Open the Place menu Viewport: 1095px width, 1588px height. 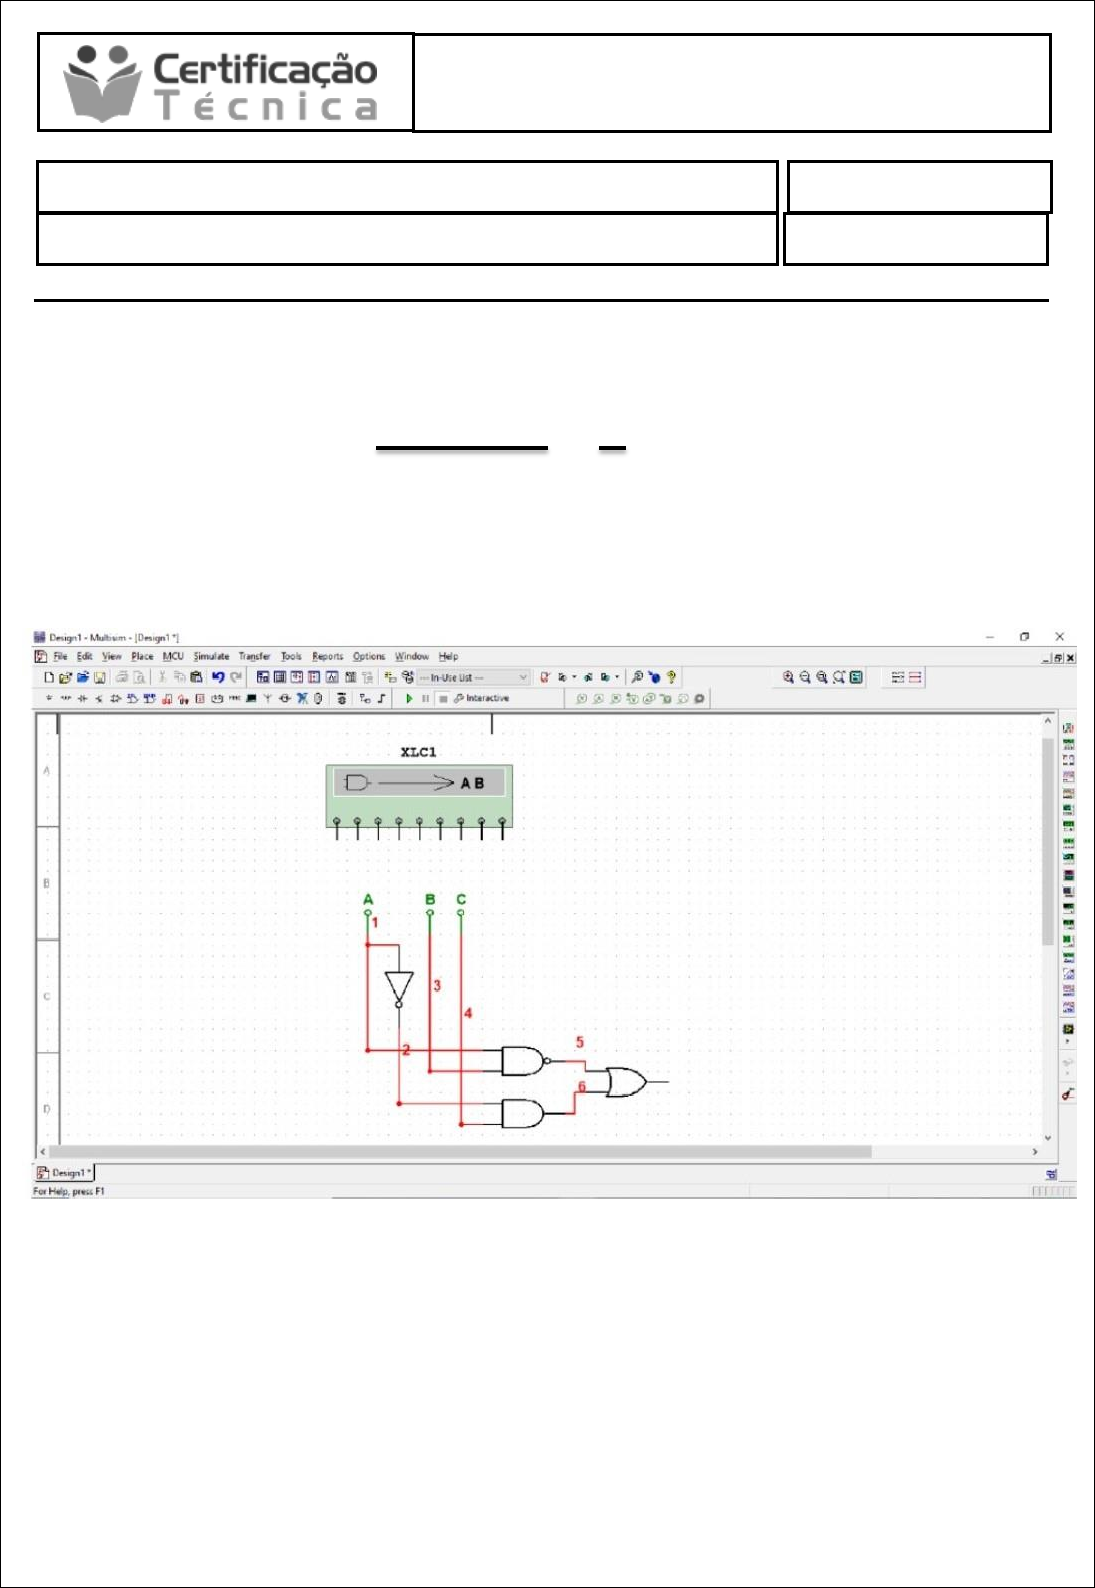point(142,657)
